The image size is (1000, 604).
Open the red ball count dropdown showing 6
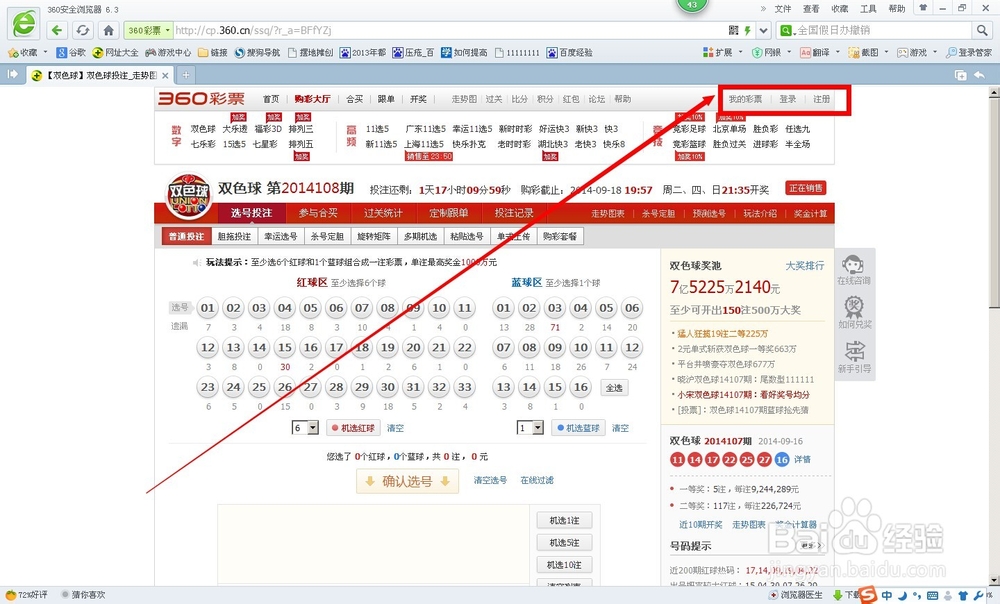pos(305,428)
